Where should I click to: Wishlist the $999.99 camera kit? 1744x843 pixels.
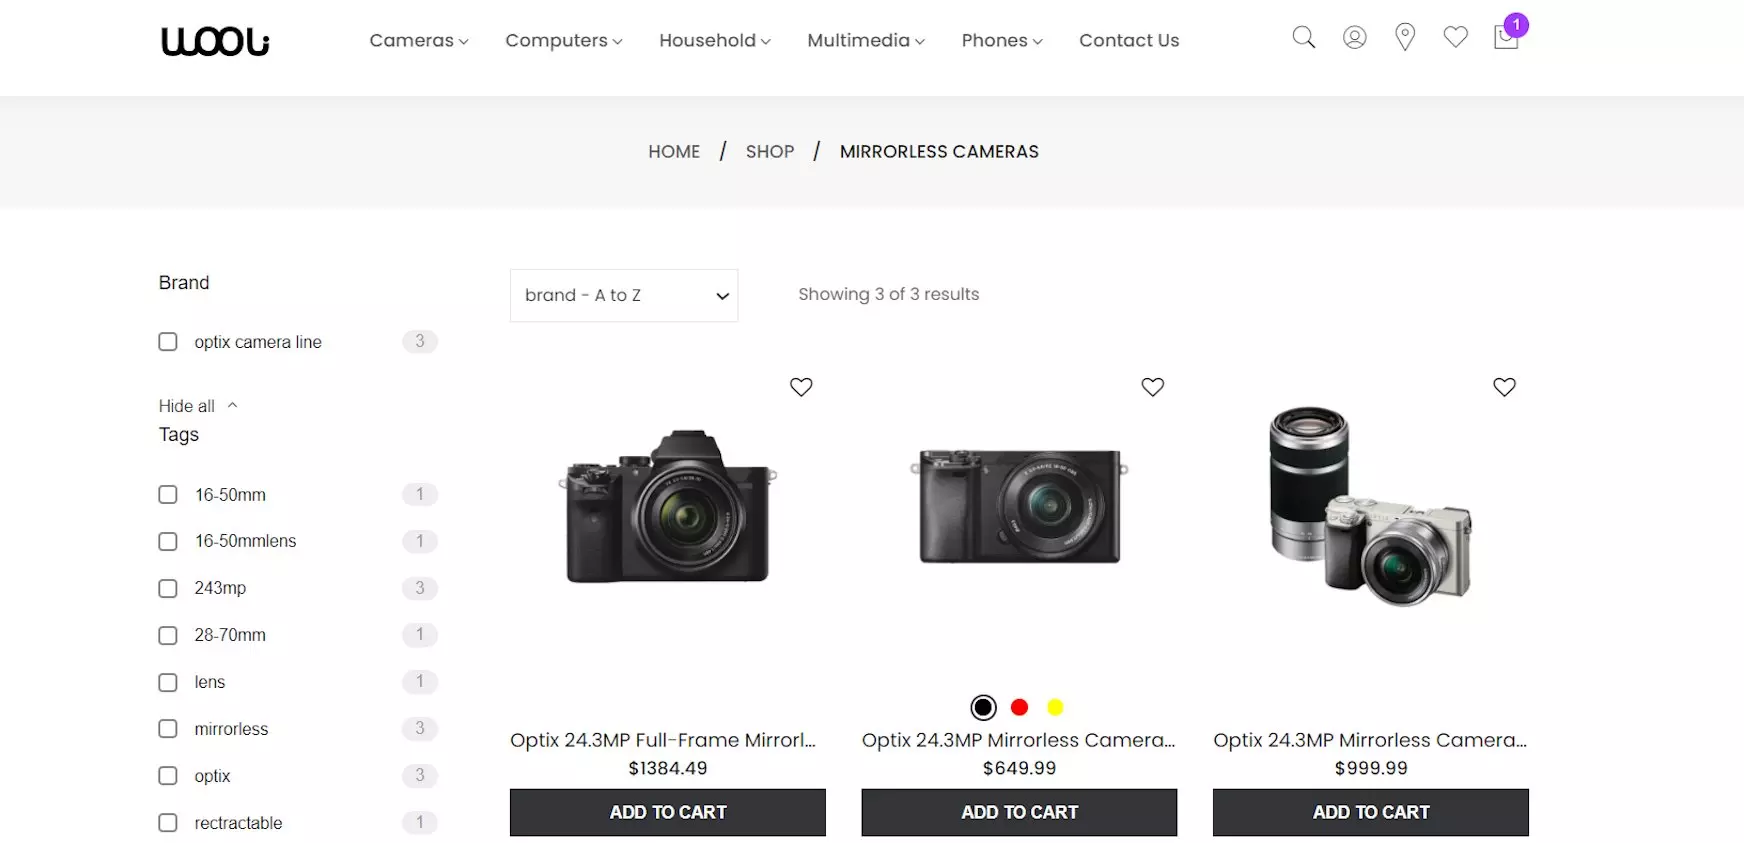[x=1504, y=387]
